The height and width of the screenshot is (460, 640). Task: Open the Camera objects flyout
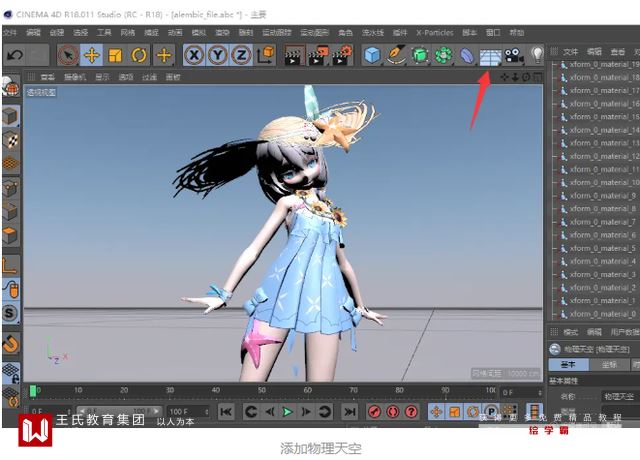[x=514, y=55]
